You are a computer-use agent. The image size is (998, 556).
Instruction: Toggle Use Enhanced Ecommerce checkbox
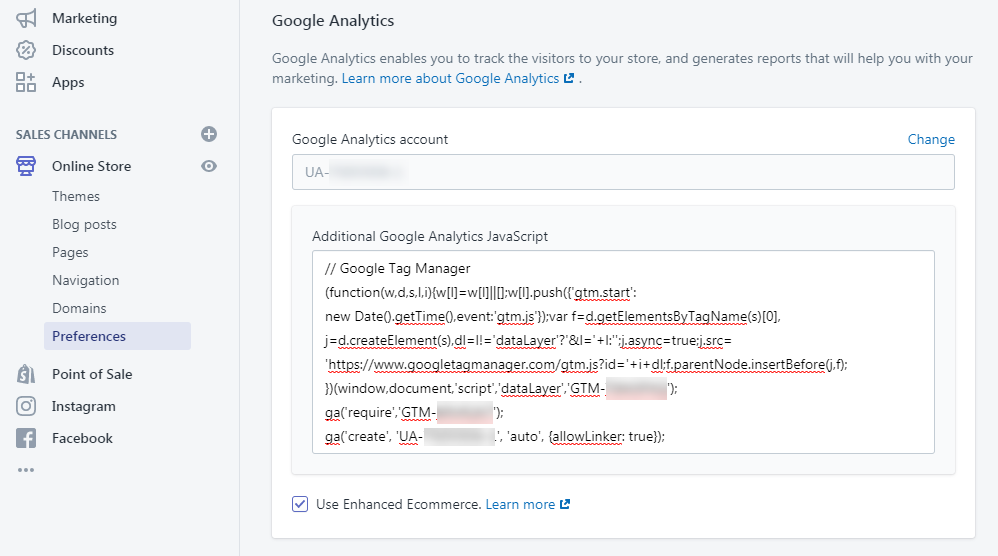[x=300, y=504]
